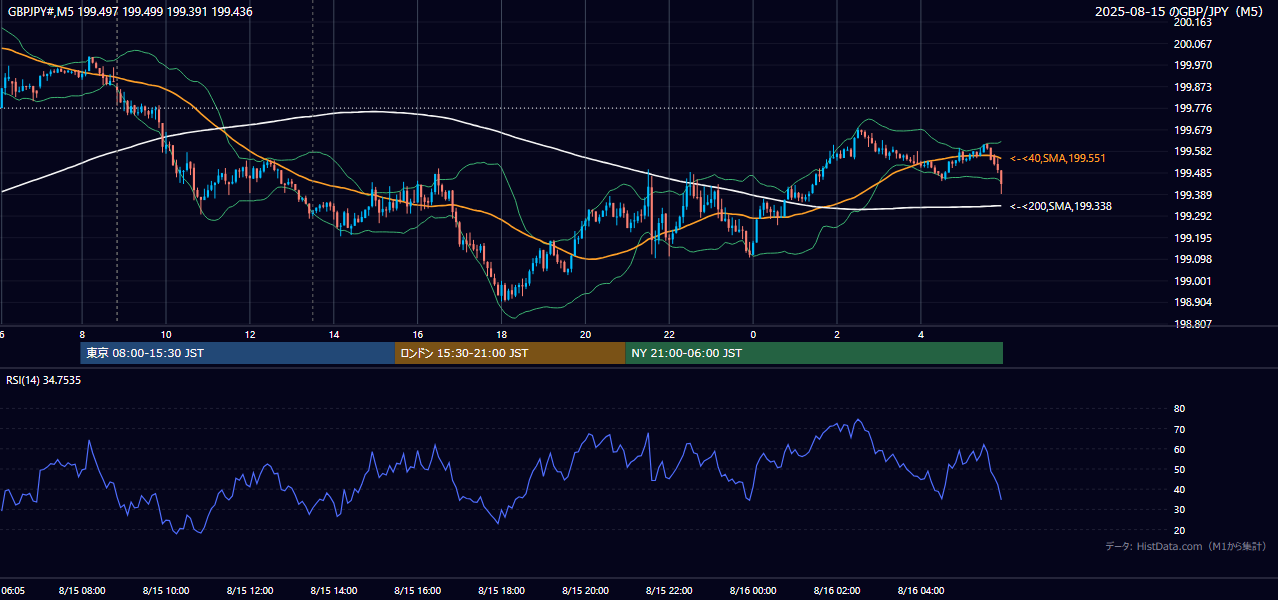Click the '8/15 16:00' bottom axis label

[418, 591]
